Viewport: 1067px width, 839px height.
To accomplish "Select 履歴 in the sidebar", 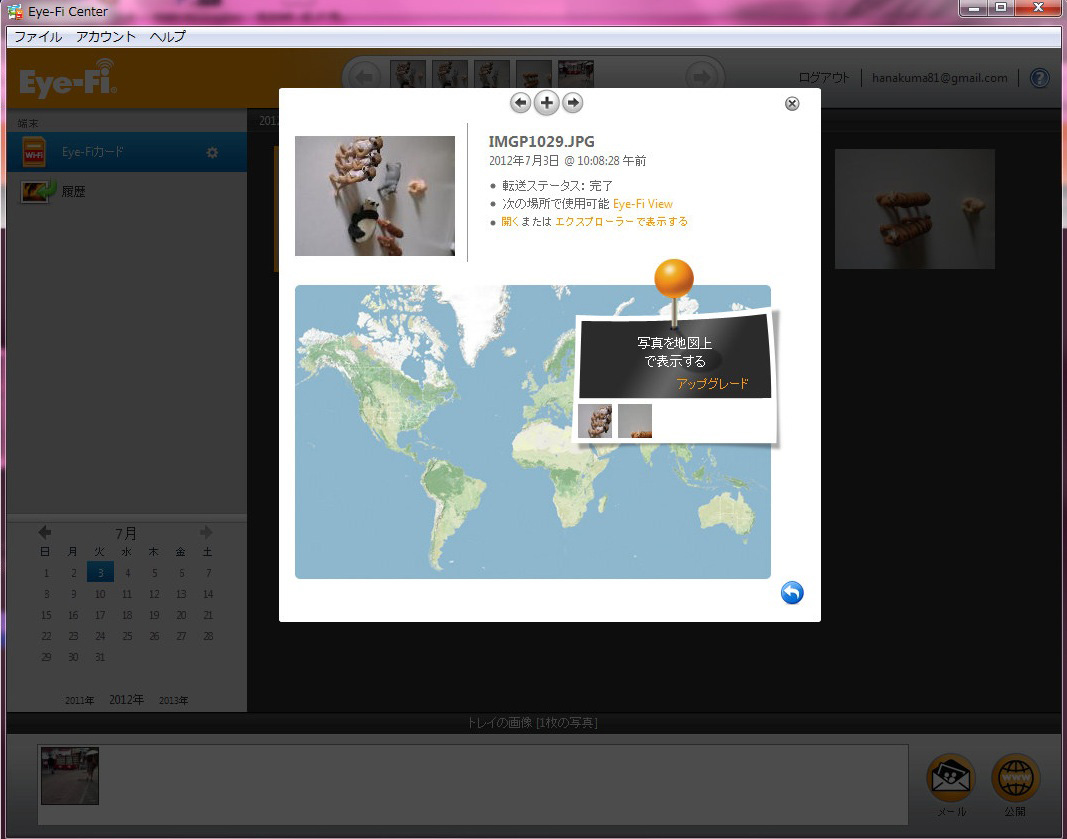I will pyautogui.click(x=73, y=191).
